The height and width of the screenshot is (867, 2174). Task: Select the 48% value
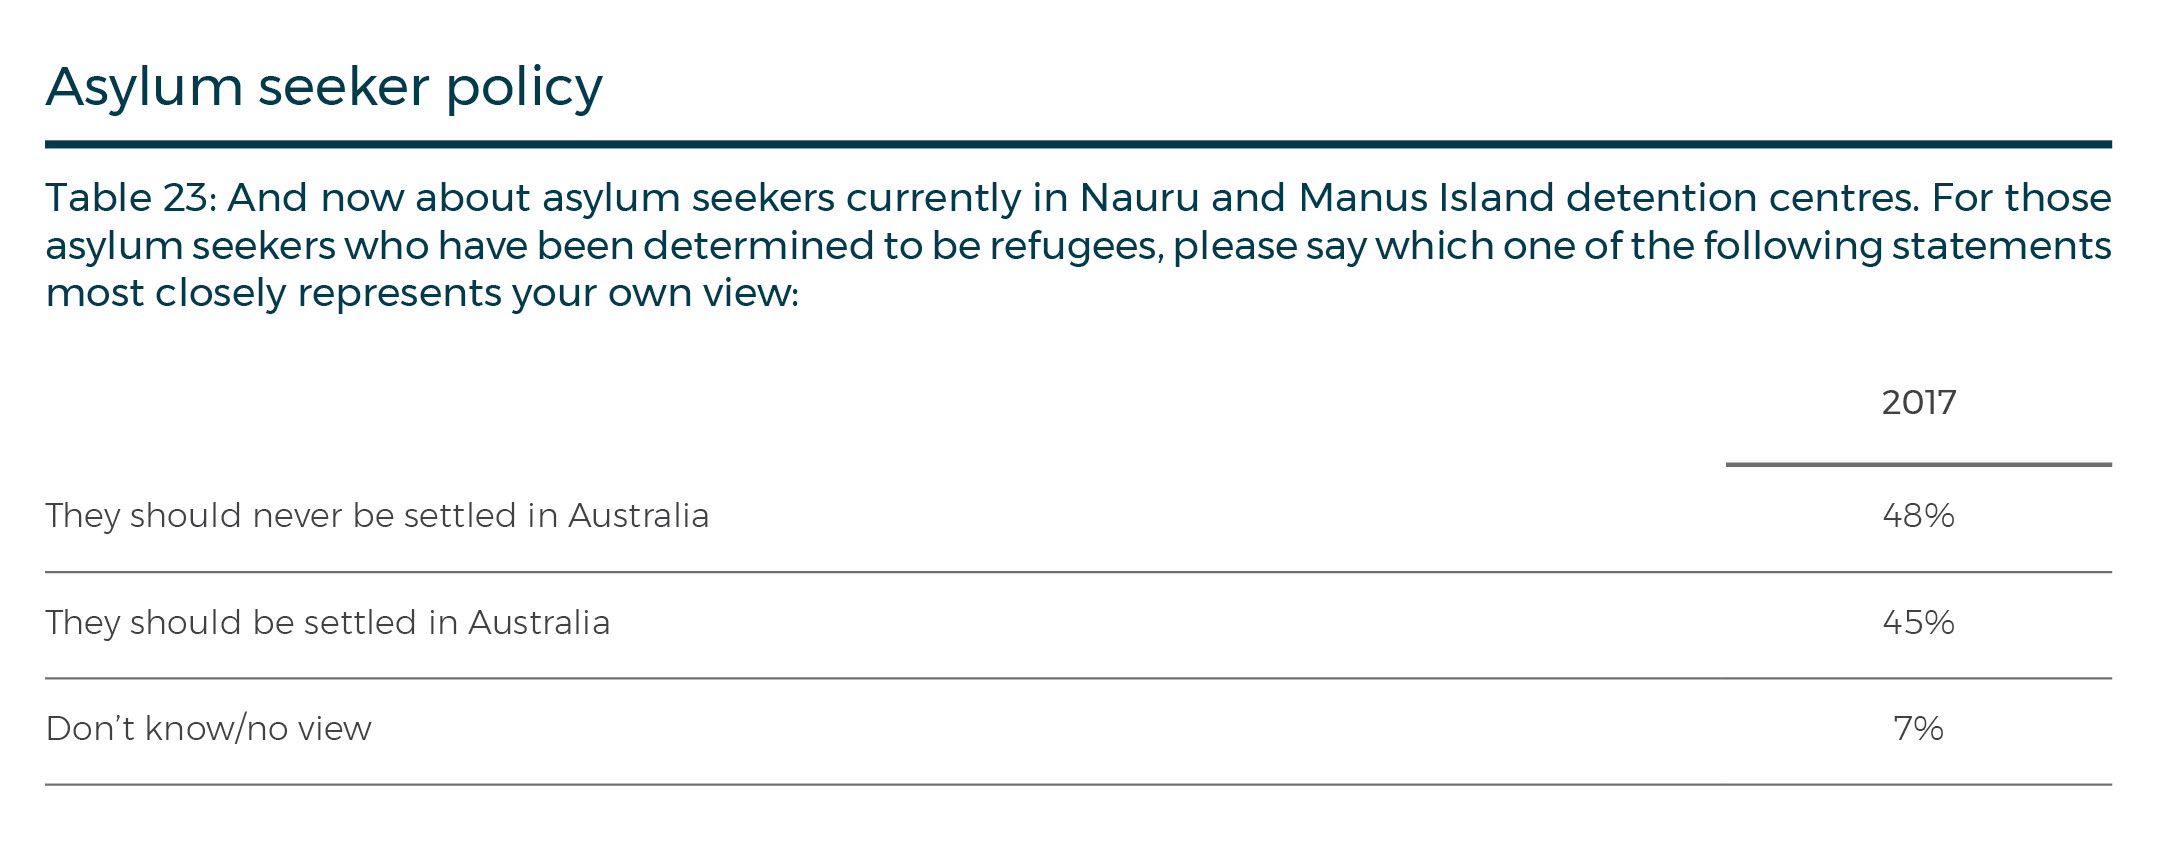coord(1918,516)
